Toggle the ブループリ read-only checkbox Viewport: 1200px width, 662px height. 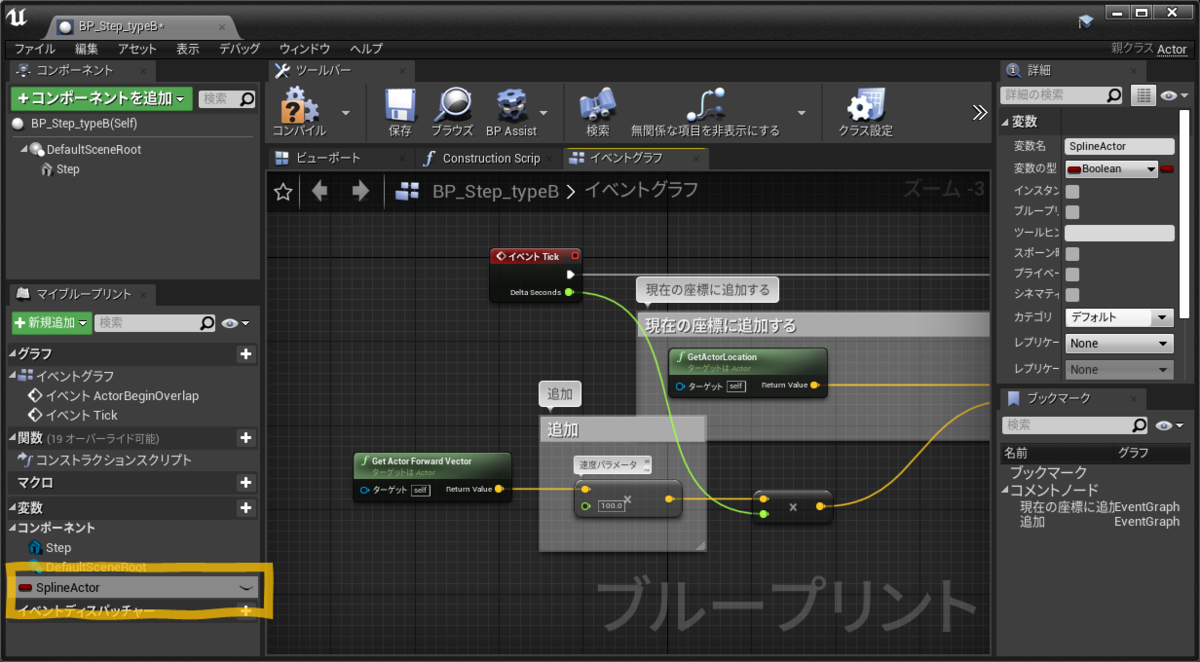point(1072,212)
